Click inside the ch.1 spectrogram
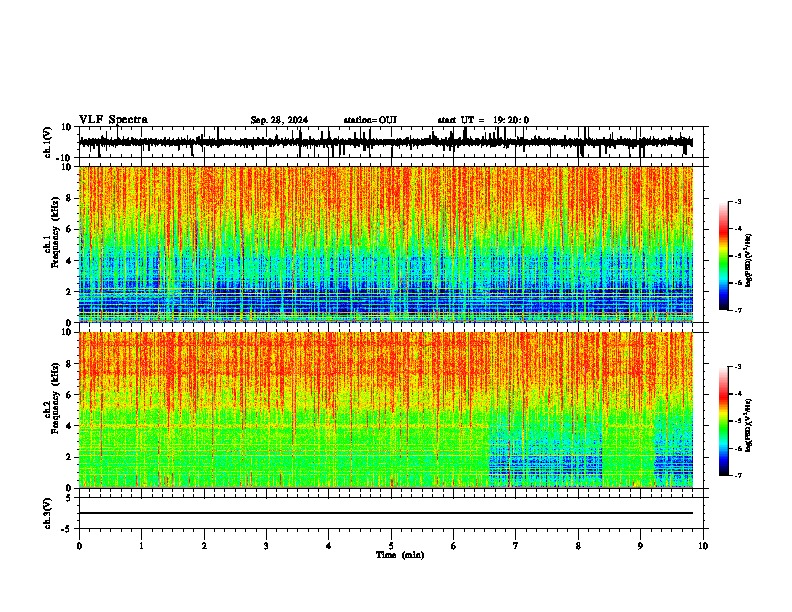This screenshot has height=612, width=792. pos(386,244)
